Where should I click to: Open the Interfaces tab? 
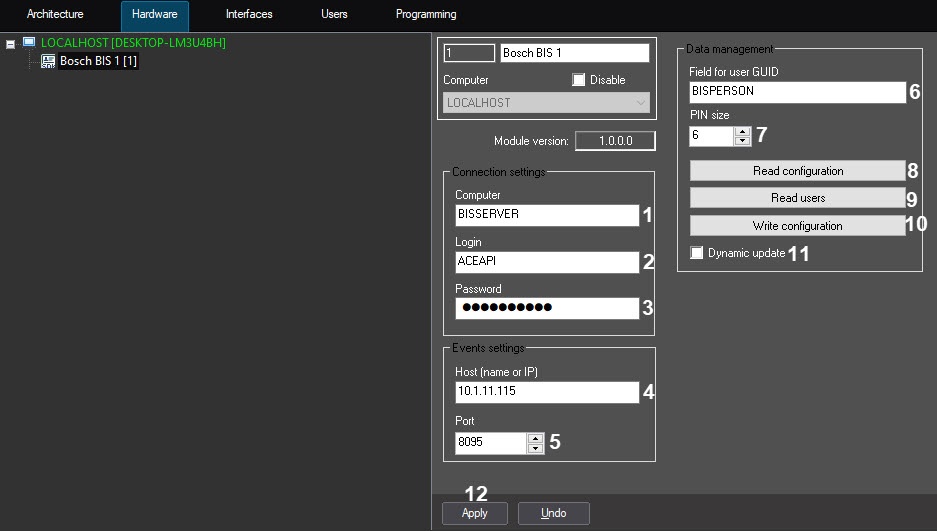pyautogui.click(x=249, y=15)
